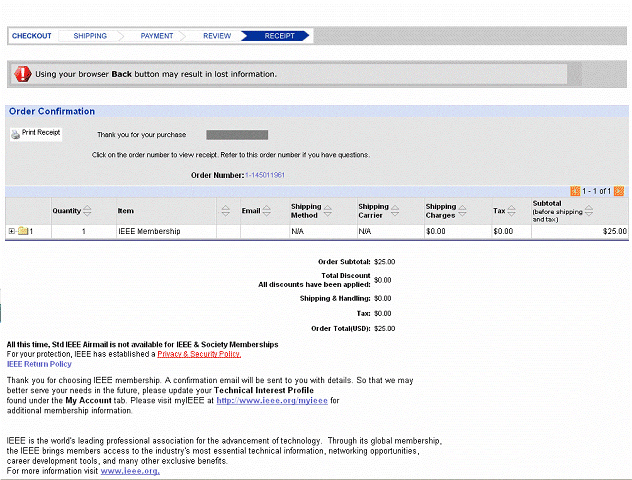This screenshot has width=632, height=480.
Task: Click the $25.00 subtotal table cell
Action: click(x=580, y=231)
